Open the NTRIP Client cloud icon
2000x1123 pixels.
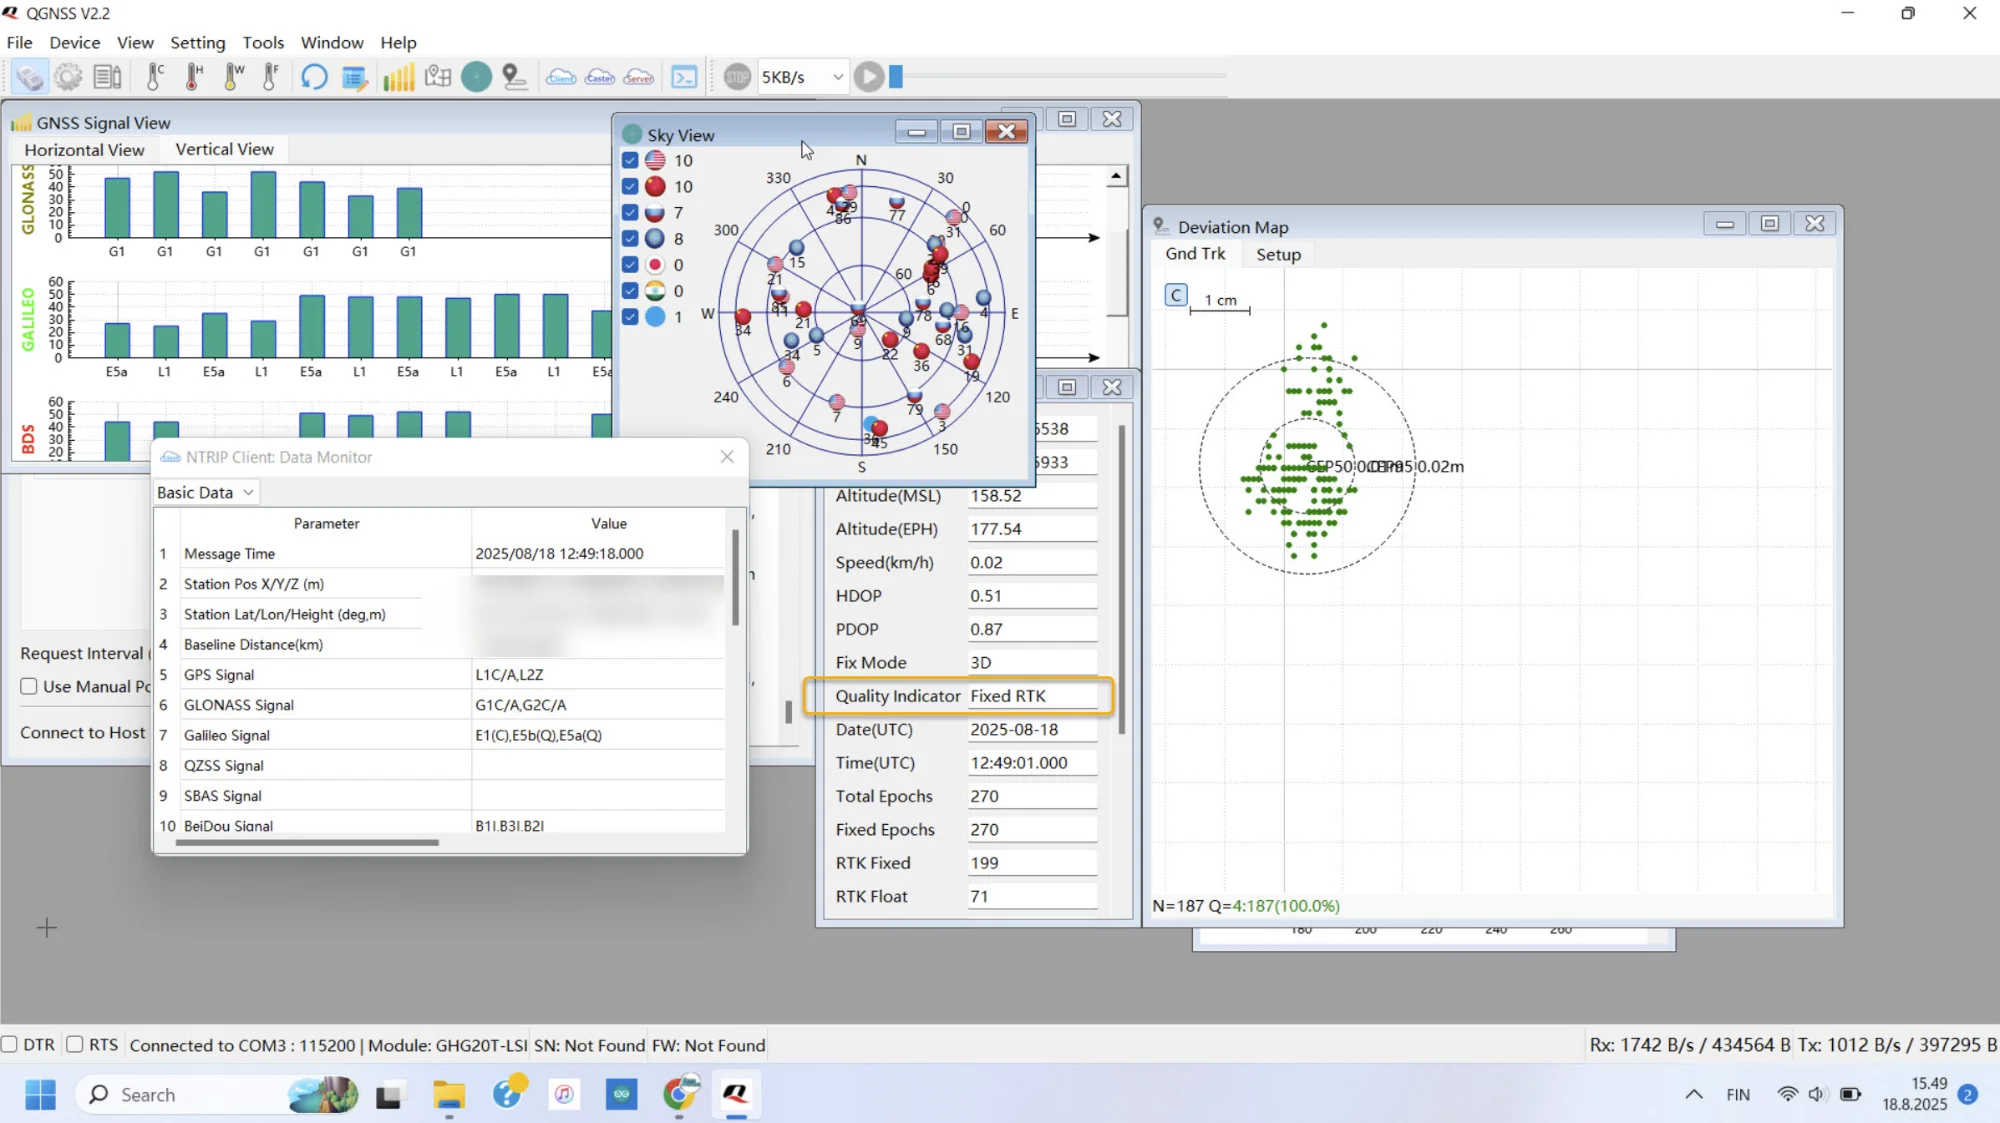coord(561,77)
